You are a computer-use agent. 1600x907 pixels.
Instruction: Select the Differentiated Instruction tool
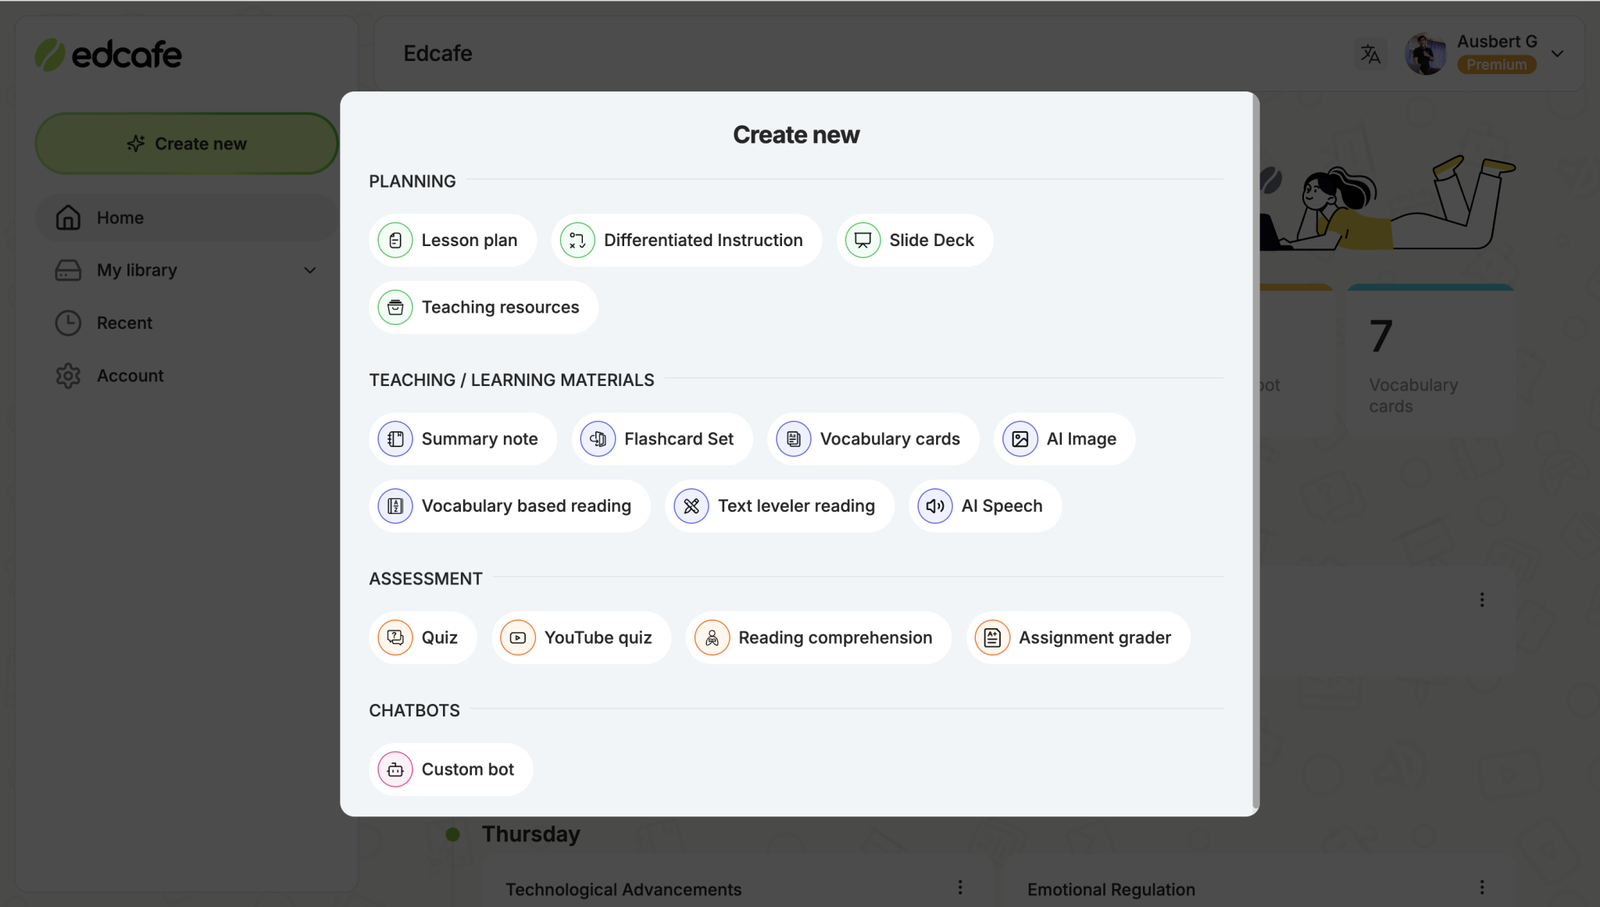click(x=686, y=240)
